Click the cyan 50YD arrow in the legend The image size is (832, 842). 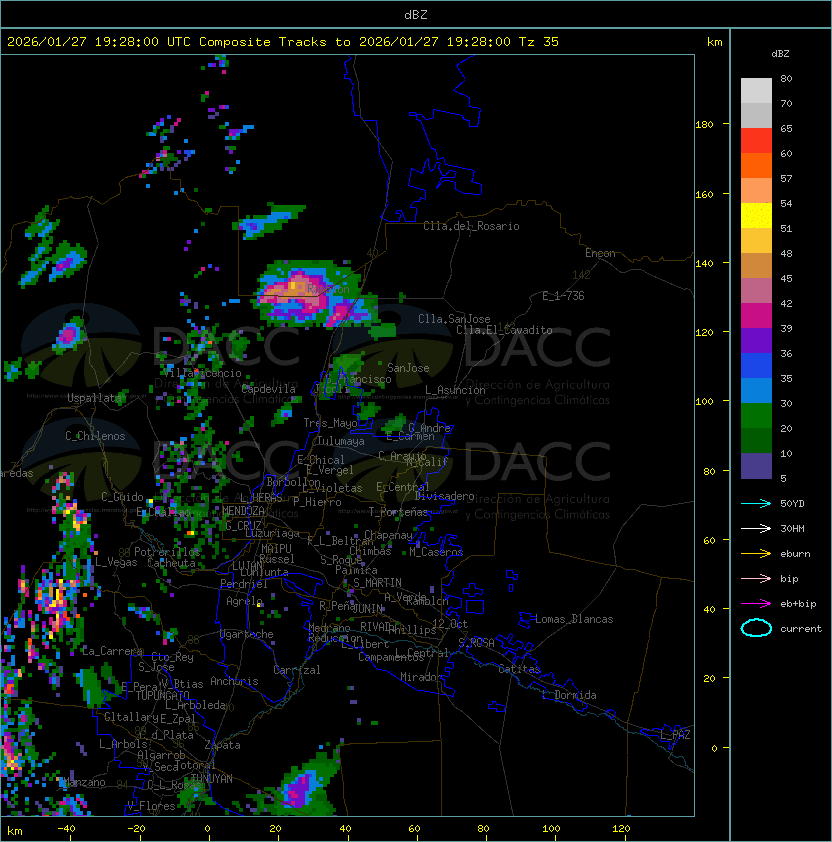756,504
